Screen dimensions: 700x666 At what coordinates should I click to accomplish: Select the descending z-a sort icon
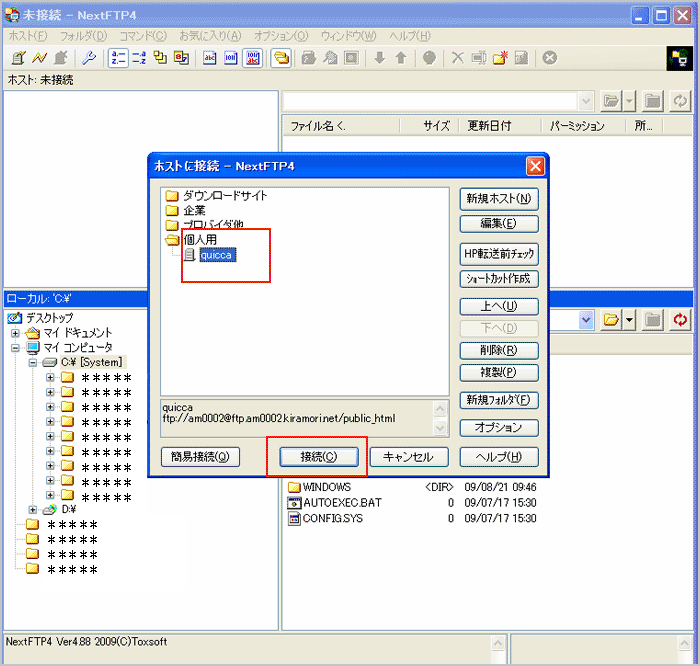pos(139,58)
